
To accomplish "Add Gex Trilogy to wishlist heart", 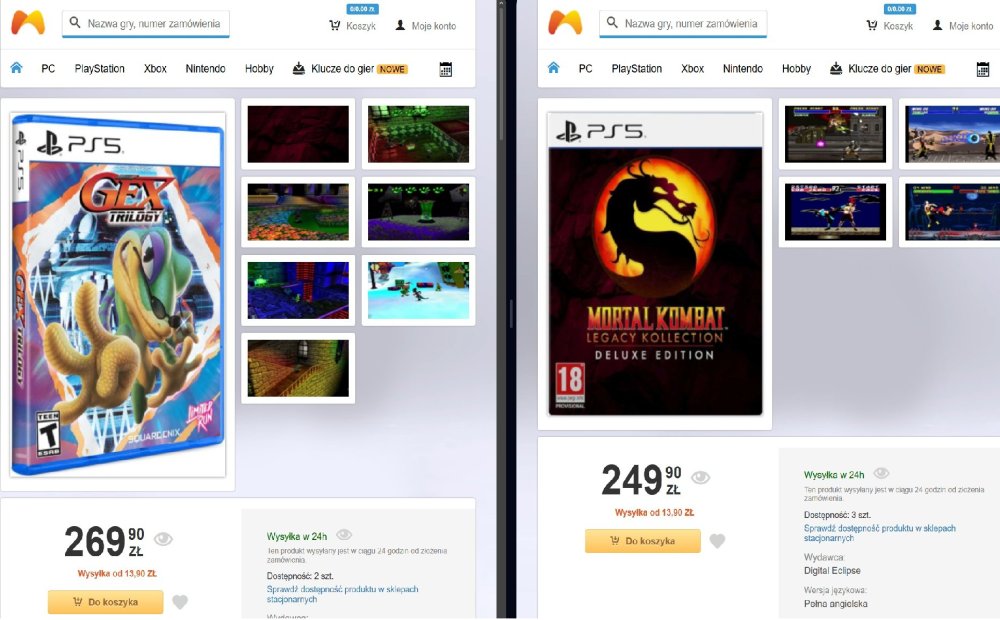I will 180,602.
